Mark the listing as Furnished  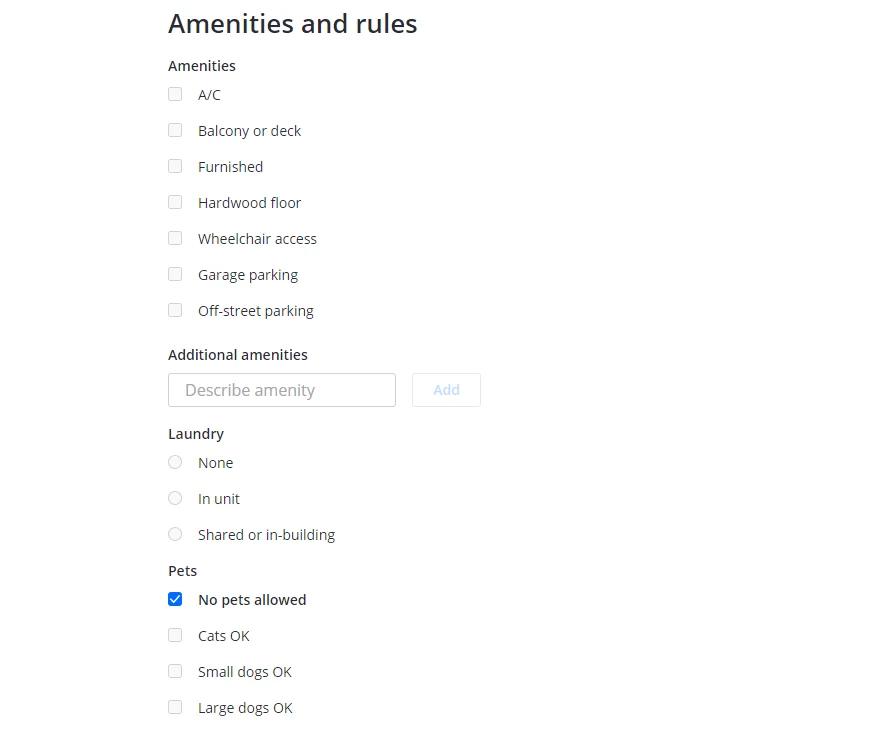[175, 166]
